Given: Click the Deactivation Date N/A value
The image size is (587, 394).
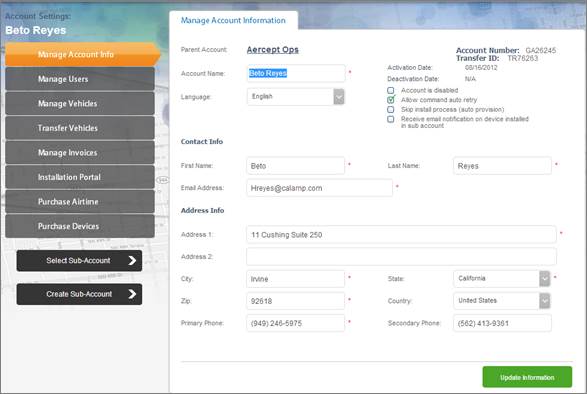Looking at the screenshot, I should click(x=470, y=79).
